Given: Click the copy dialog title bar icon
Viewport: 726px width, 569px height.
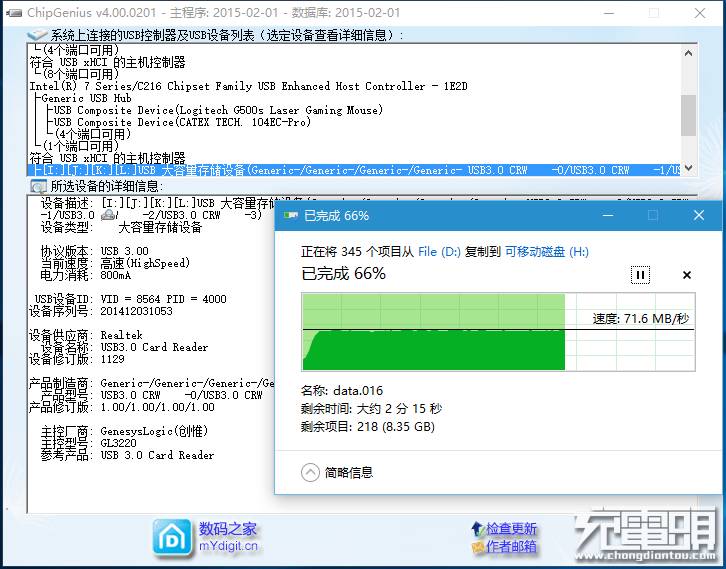Looking at the screenshot, I should pyautogui.click(x=291, y=215).
